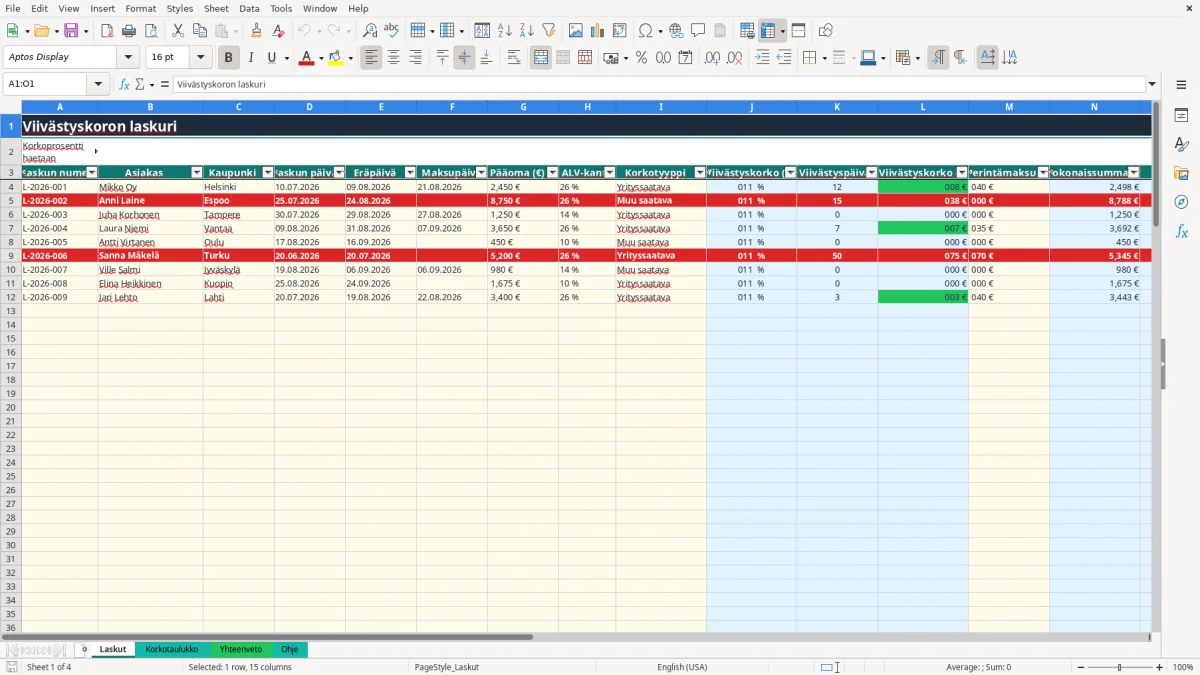The image size is (1200, 675).
Task: Click the AutoFilter funnel icon
Action: 548,31
